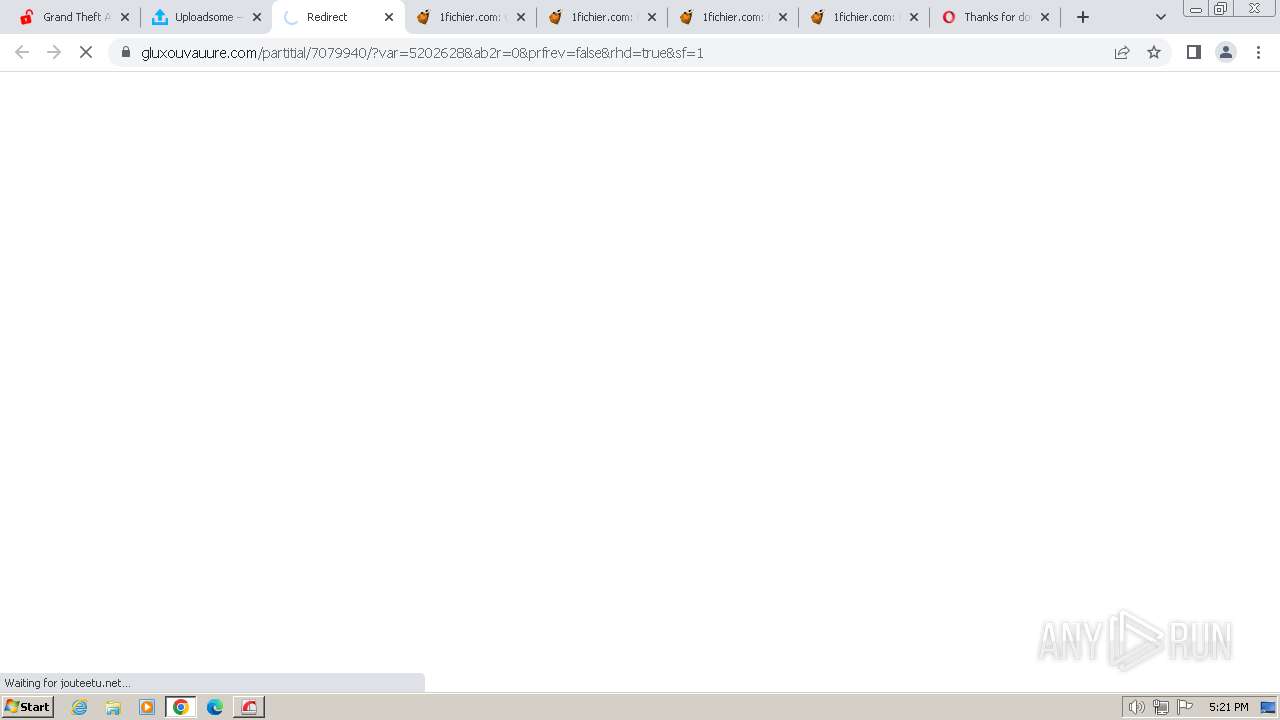Viewport: 1280px width, 720px height.
Task: Open network tray icon
Action: coord(1161,707)
